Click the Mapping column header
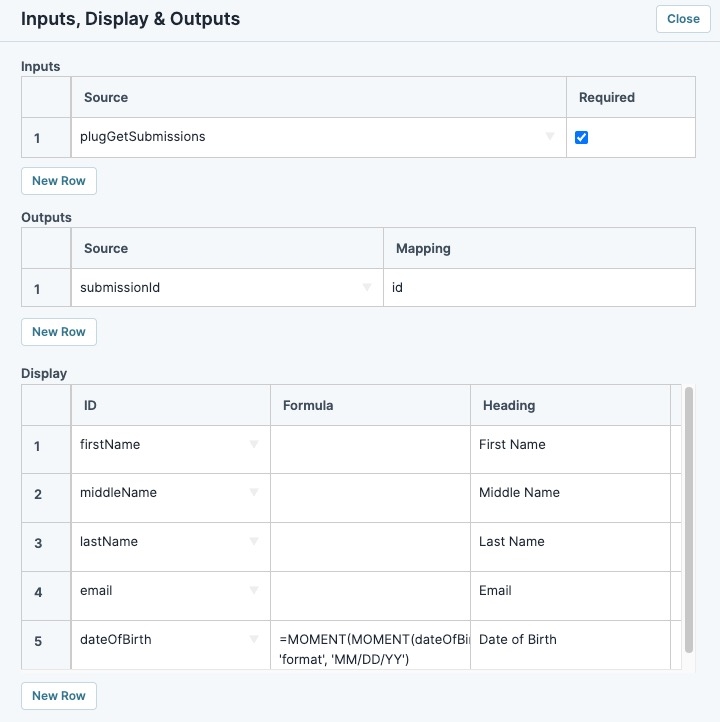Screen dimensions: 720x722 point(539,248)
